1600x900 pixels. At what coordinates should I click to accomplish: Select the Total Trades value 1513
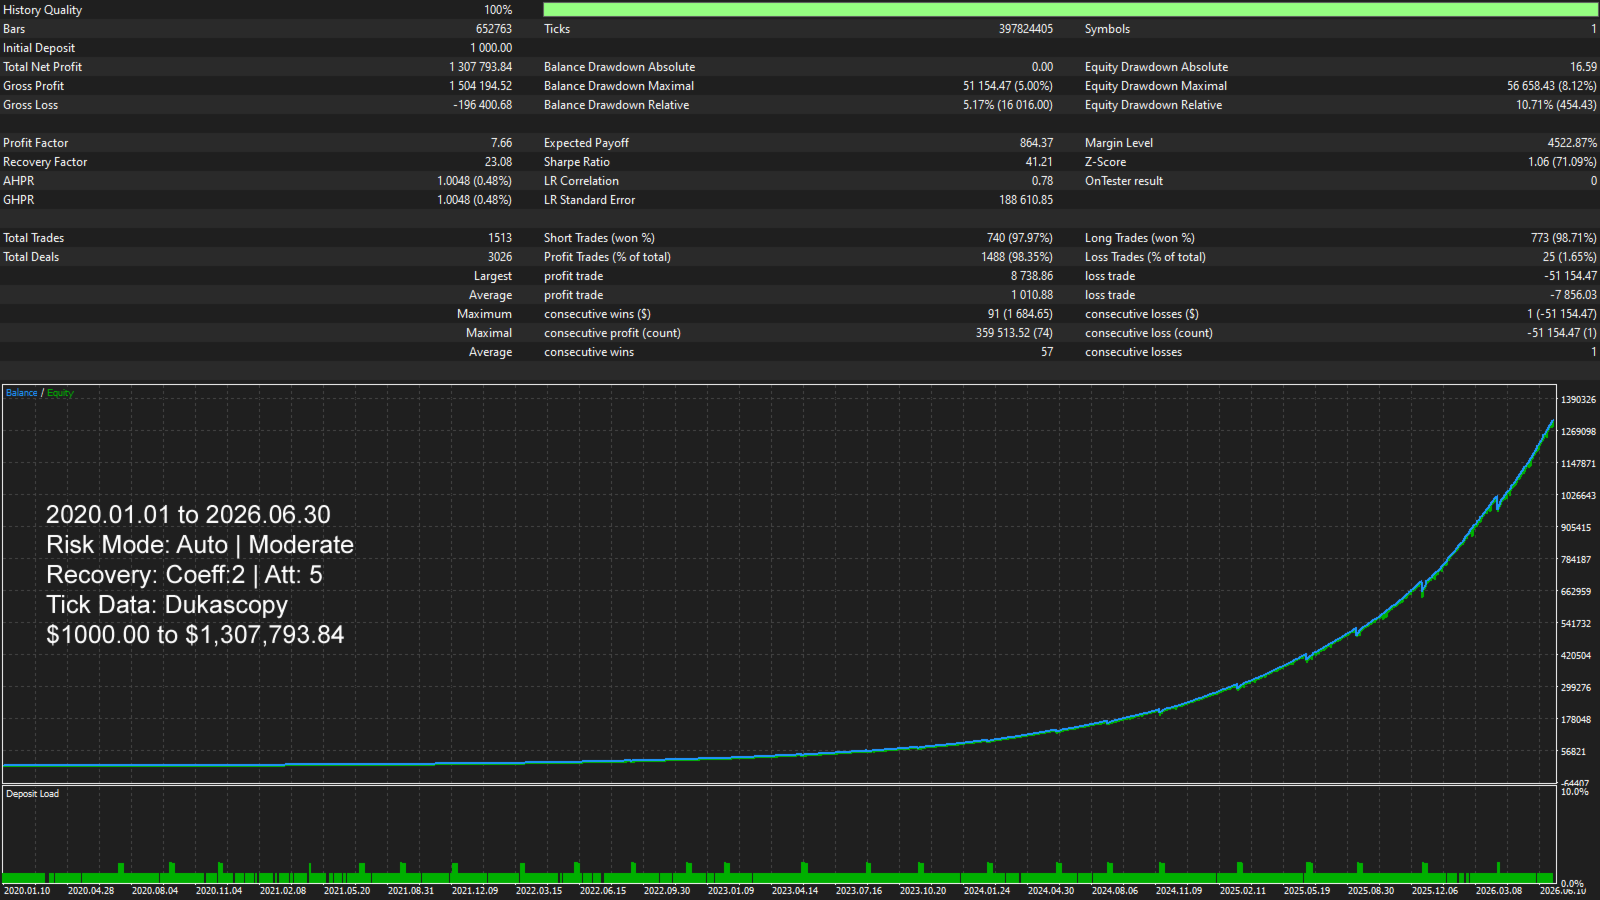[500, 238]
